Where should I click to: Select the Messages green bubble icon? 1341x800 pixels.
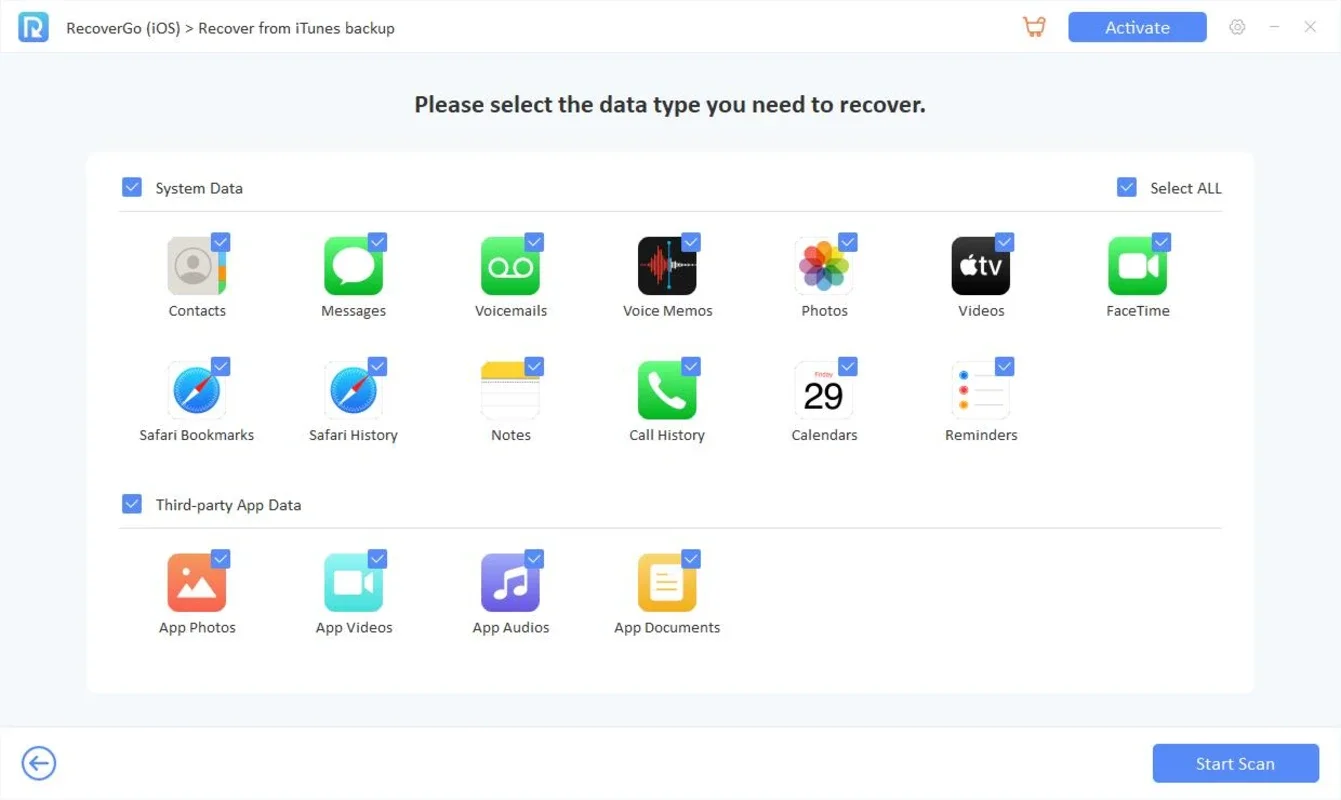(353, 266)
